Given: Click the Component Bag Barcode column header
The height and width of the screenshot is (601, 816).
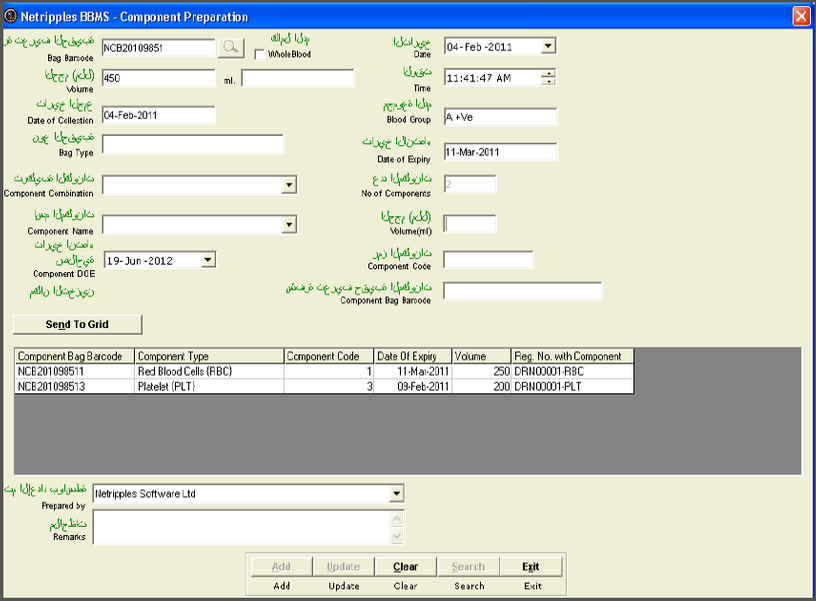Looking at the screenshot, I should pyautogui.click(x=74, y=356).
